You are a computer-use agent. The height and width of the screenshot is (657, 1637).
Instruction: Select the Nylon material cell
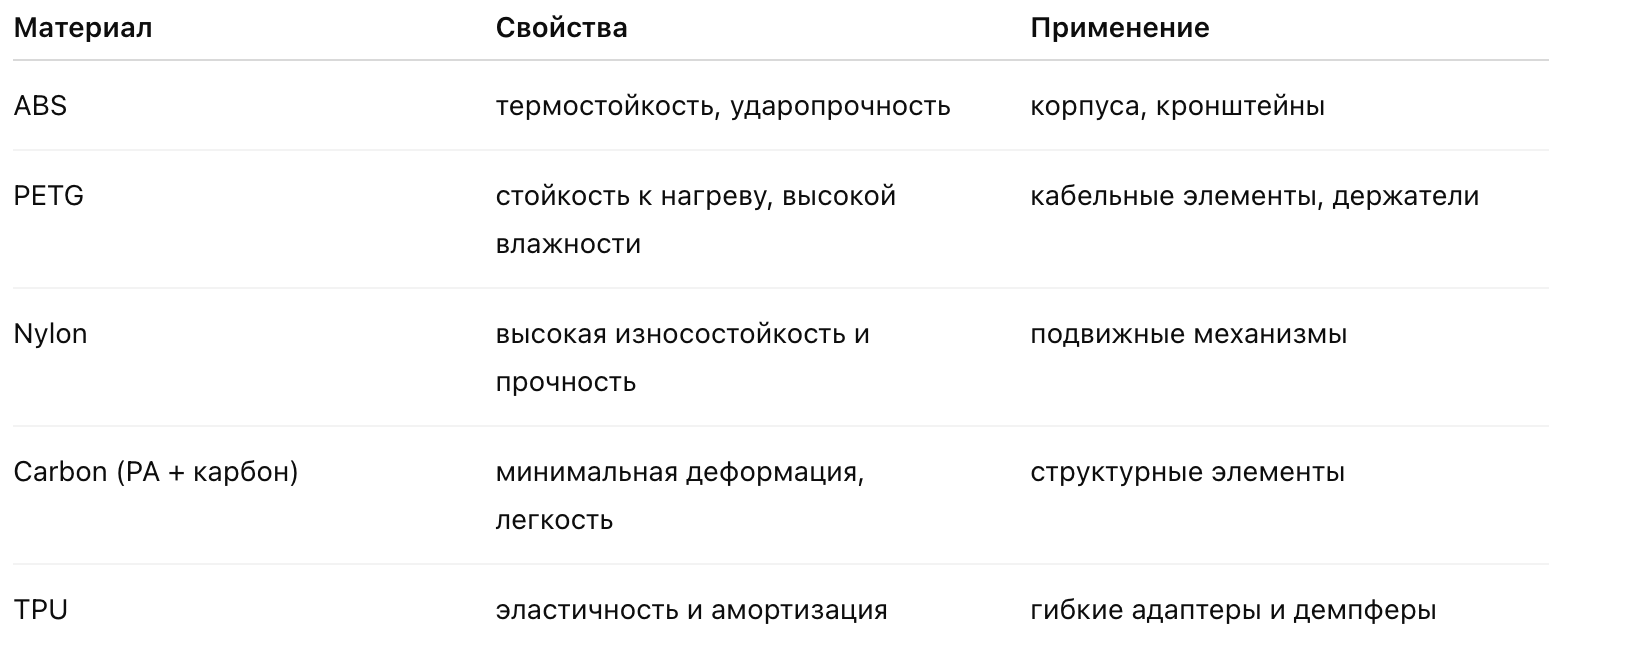(x=50, y=334)
